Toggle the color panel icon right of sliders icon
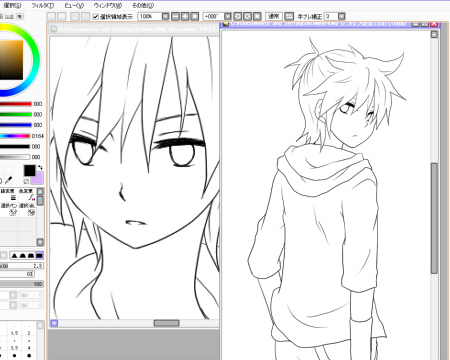The image size is (450, 360). (20, 16)
